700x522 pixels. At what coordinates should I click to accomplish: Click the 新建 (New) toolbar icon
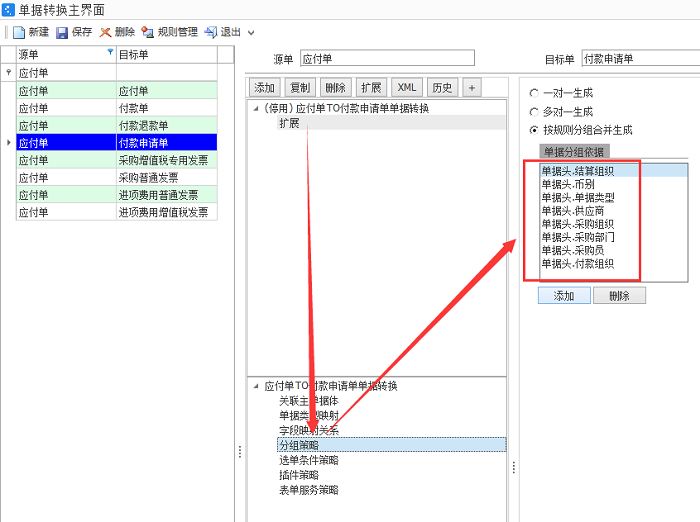tap(19, 32)
